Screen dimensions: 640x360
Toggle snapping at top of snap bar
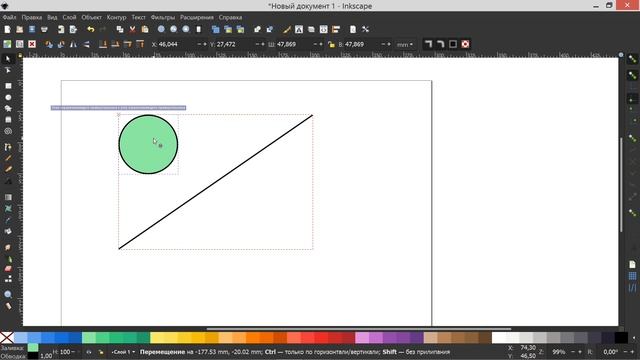632,60
